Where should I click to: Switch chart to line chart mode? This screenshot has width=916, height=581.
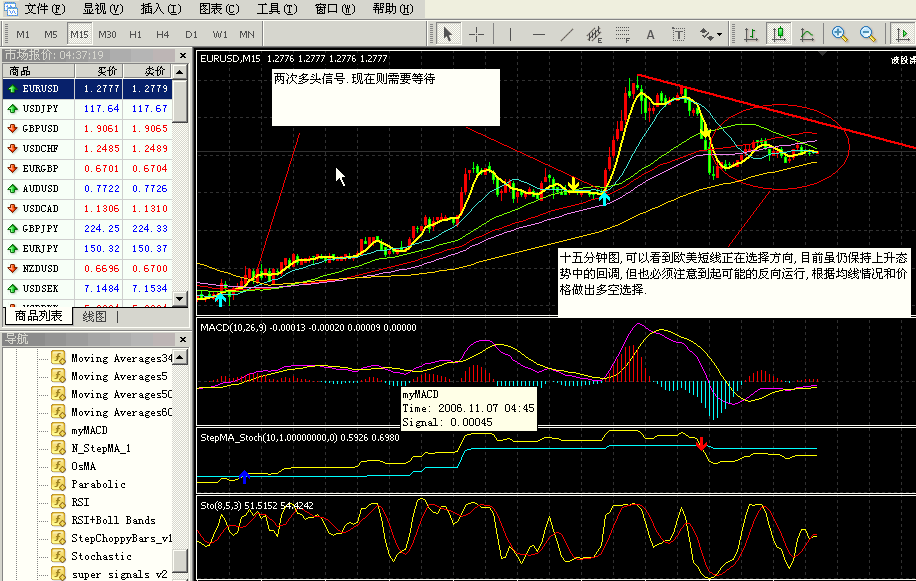(x=807, y=34)
